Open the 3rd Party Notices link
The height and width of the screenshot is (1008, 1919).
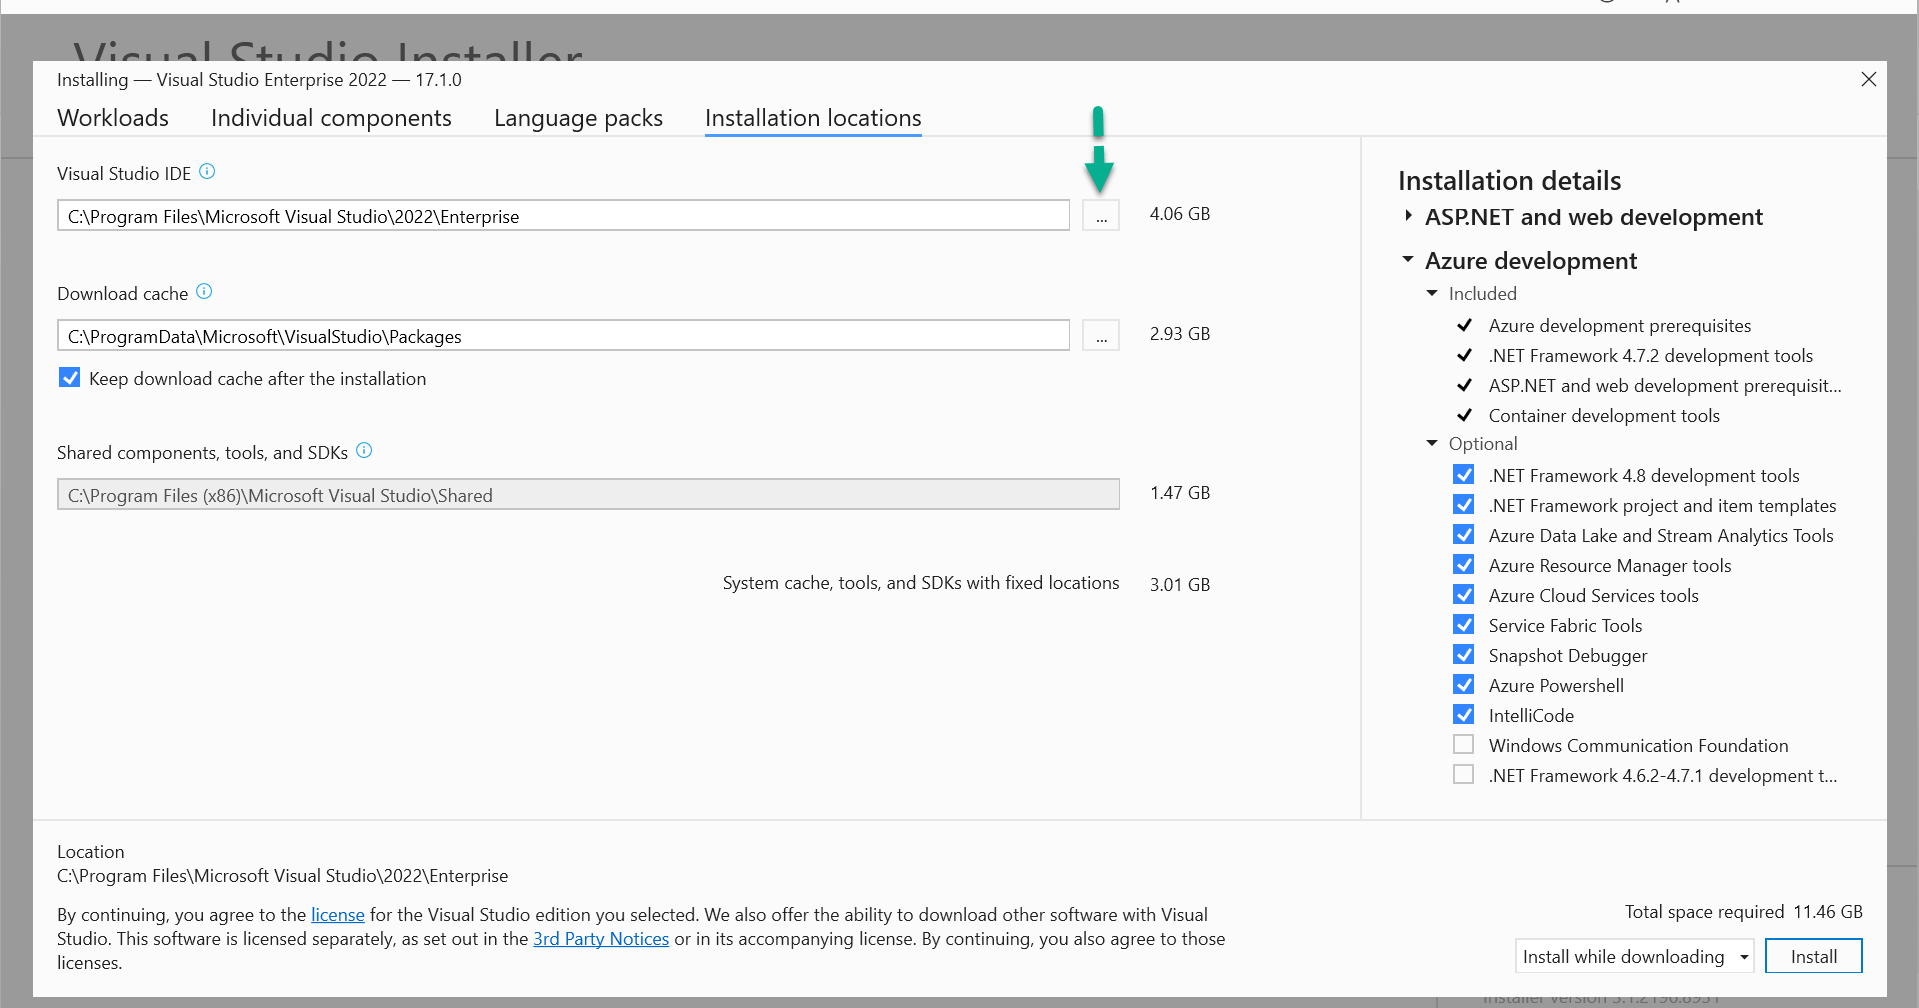click(x=600, y=938)
